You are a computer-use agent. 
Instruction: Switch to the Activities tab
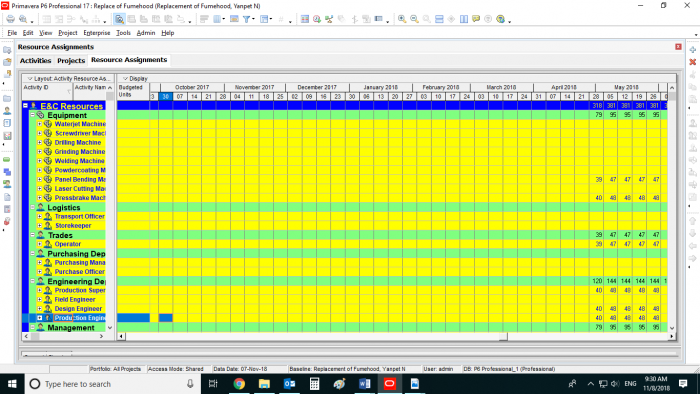pyautogui.click(x=35, y=60)
